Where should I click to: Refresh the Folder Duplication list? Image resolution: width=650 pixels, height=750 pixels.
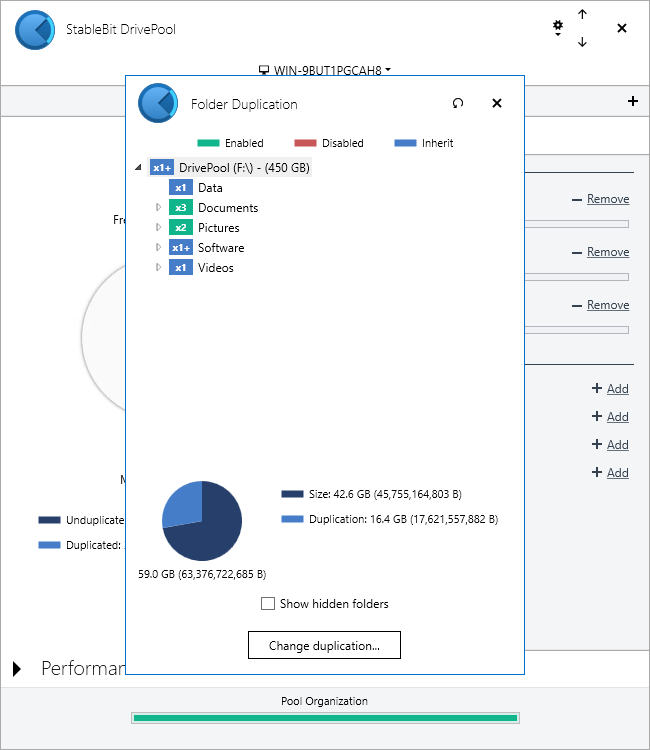point(458,103)
